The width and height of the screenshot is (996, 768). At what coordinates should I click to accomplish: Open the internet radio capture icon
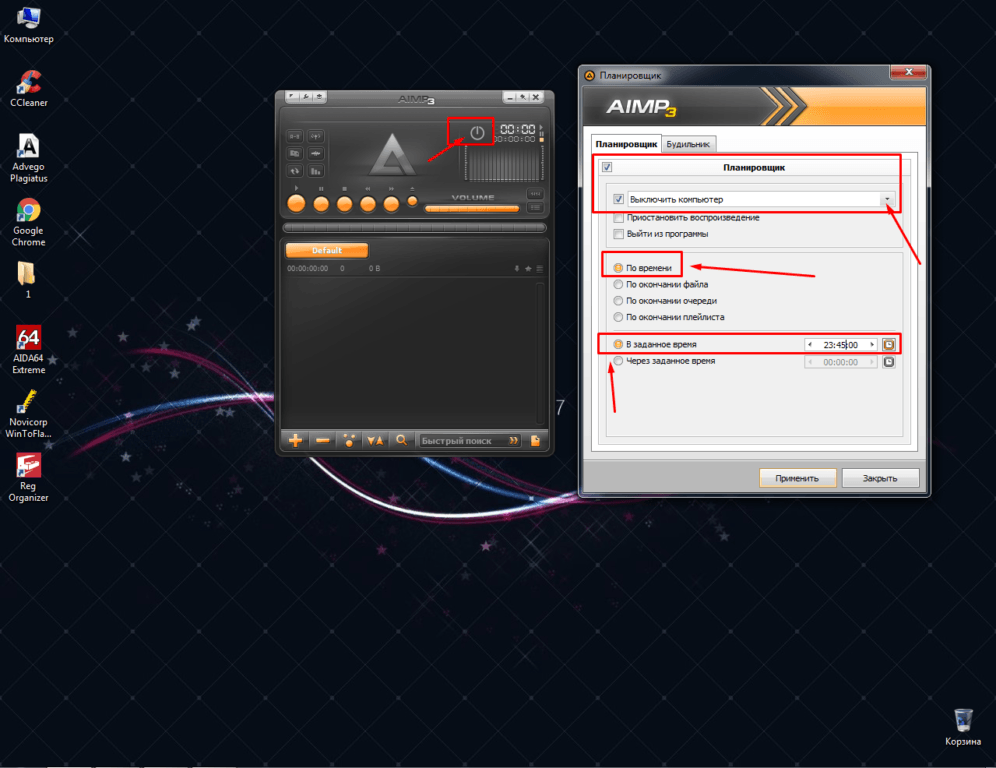pos(315,136)
